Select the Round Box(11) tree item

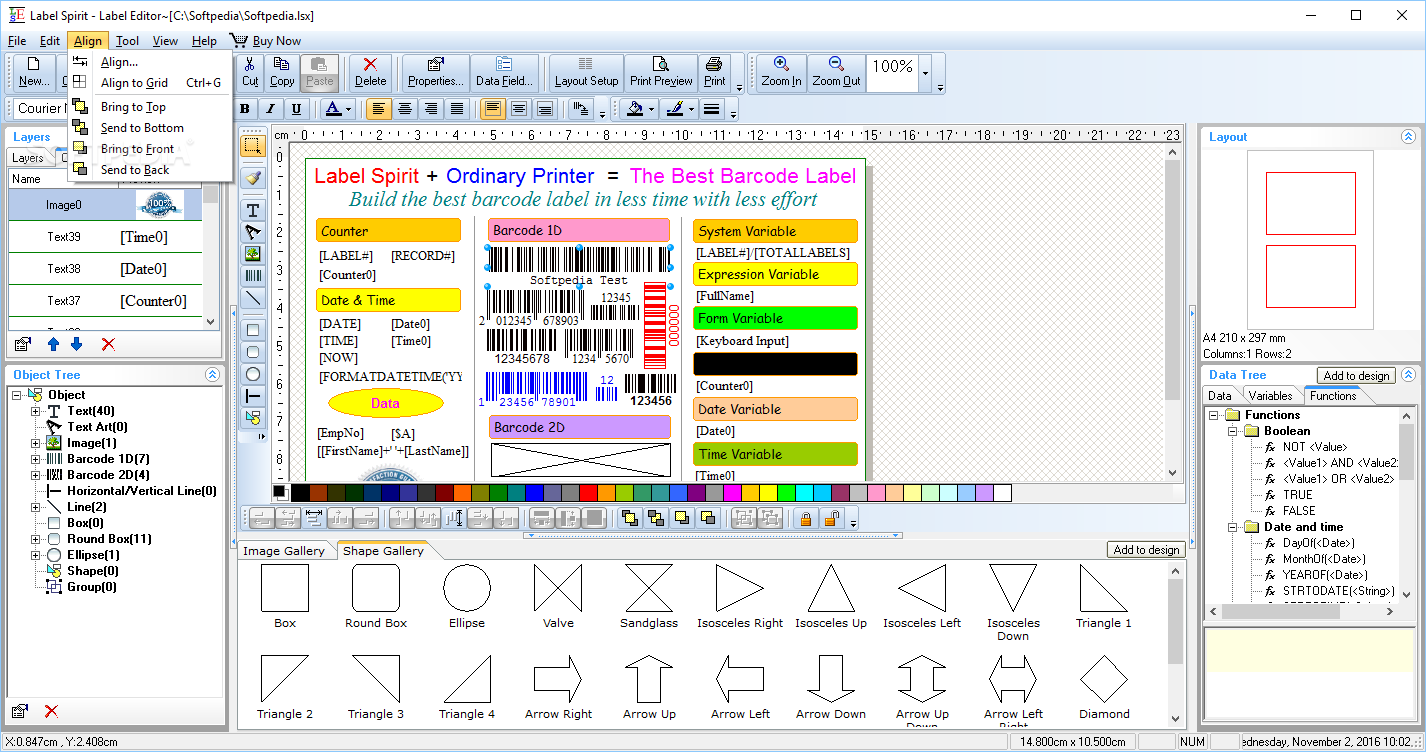[109, 539]
